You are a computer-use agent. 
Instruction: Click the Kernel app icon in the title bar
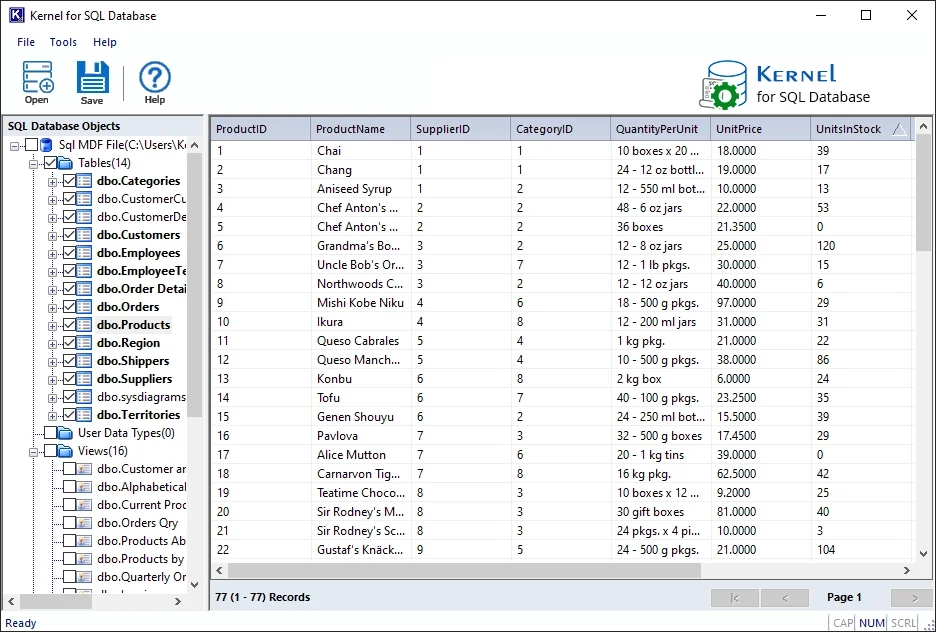(17, 15)
